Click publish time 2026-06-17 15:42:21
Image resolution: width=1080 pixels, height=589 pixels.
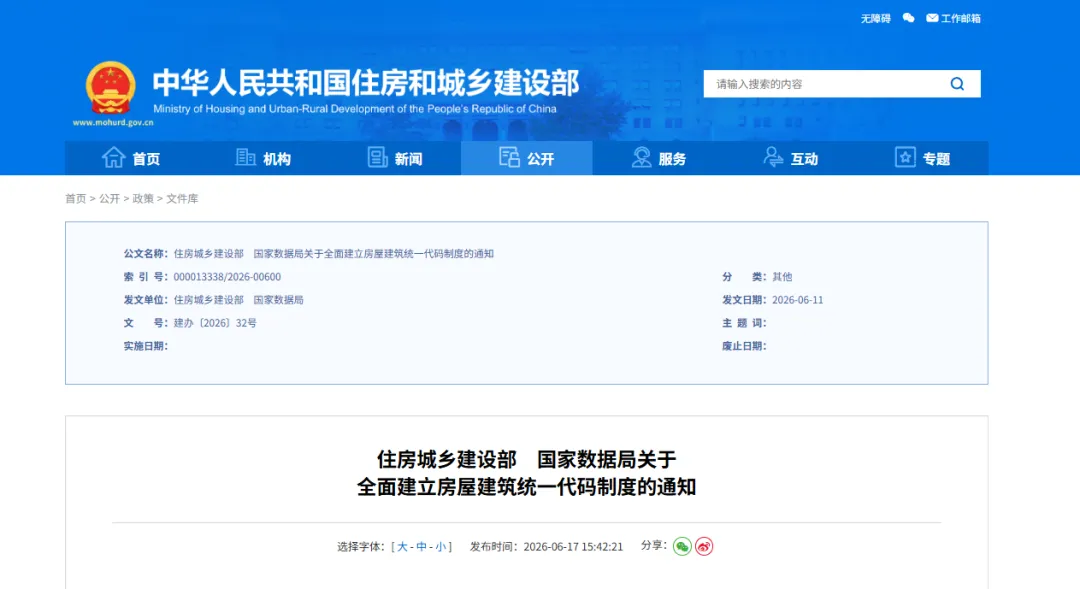pyautogui.click(x=573, y=547)
